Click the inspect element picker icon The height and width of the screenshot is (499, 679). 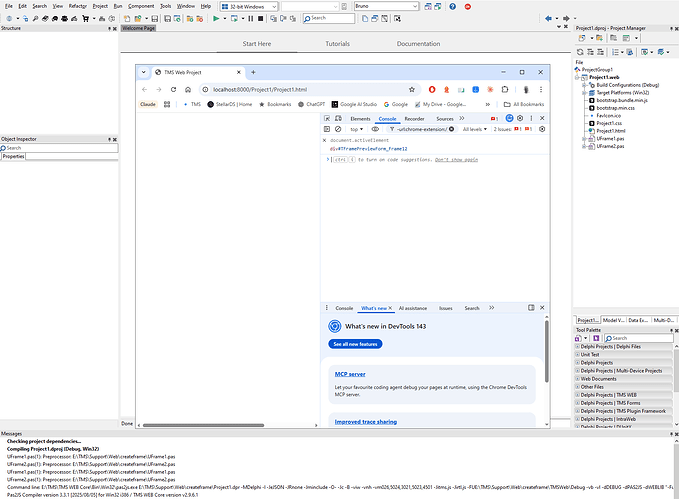[x=328, y=118]
